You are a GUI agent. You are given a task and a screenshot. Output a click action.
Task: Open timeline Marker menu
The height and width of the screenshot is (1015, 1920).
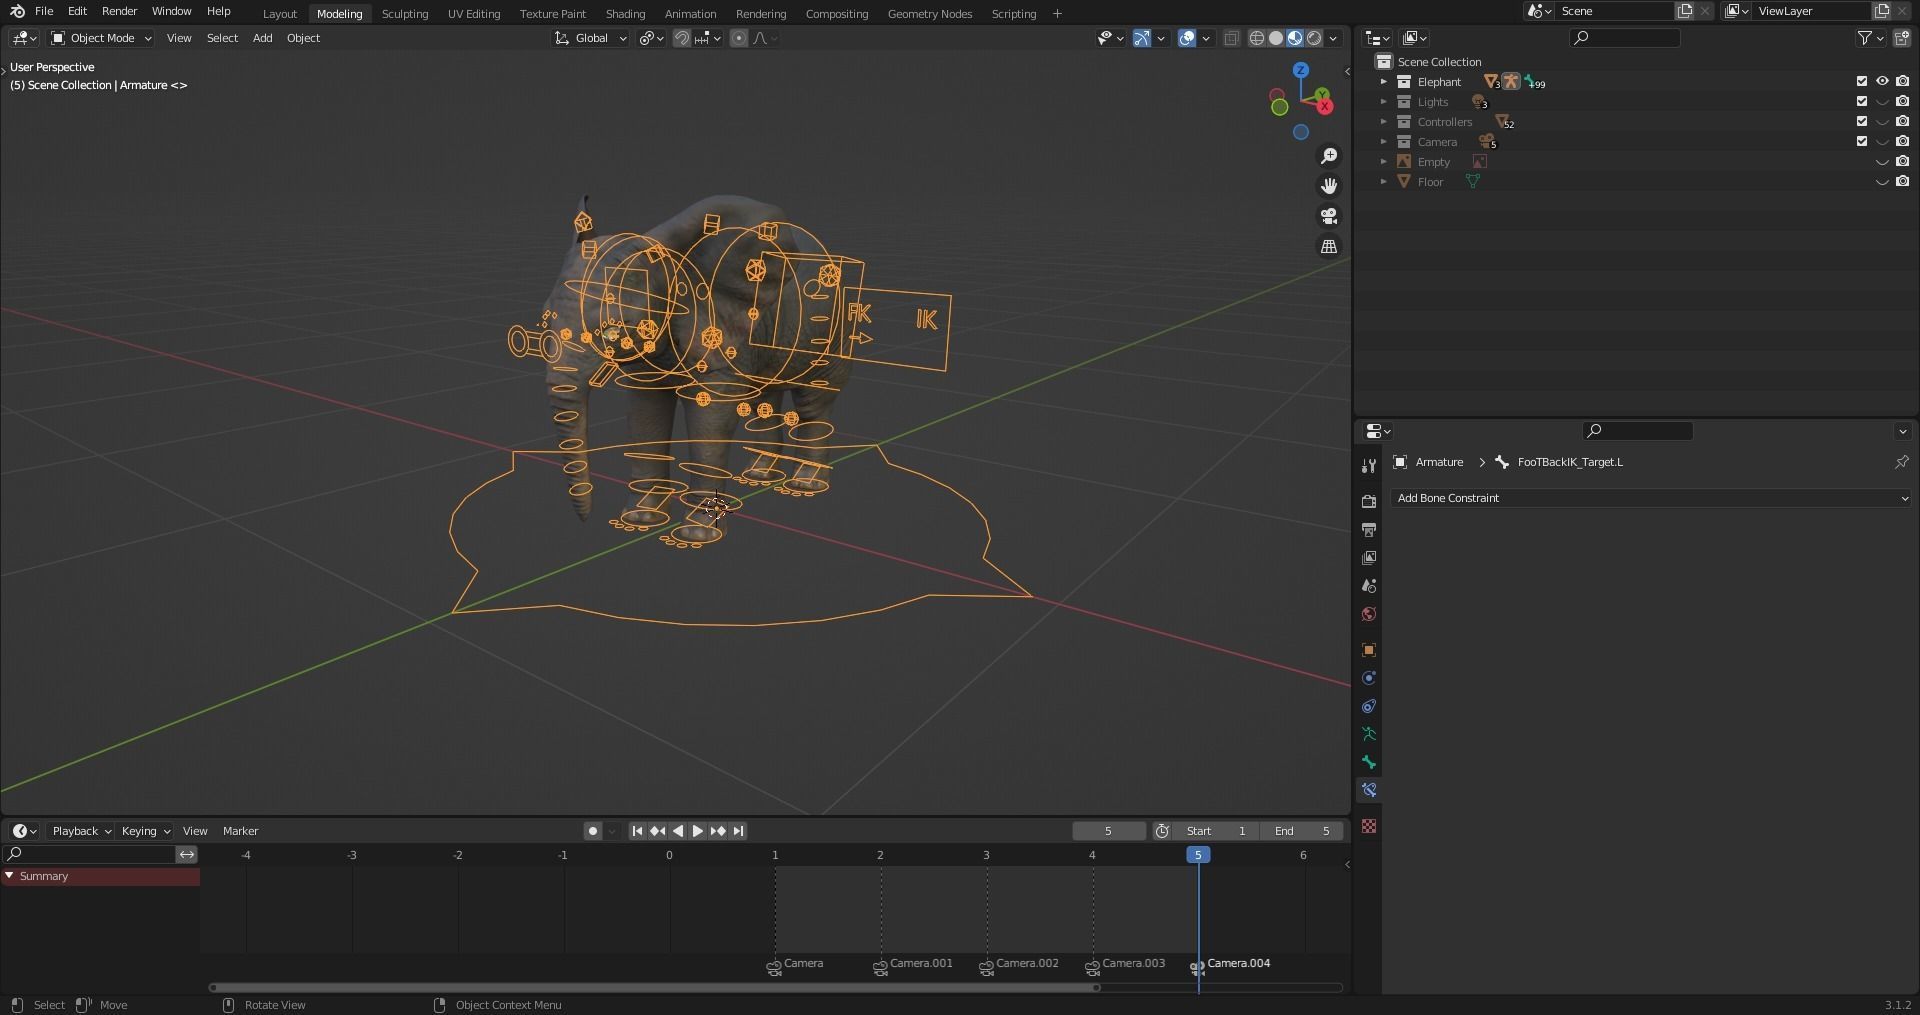point(240,831)
